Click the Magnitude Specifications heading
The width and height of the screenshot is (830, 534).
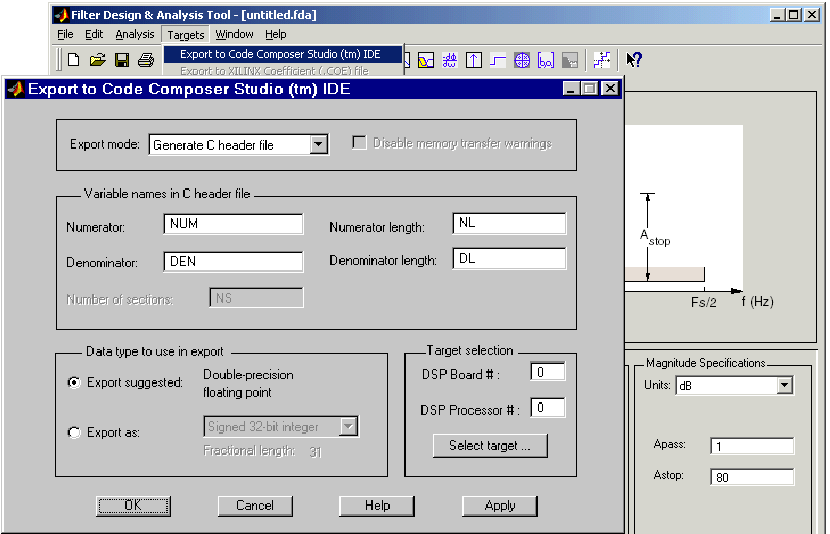click(x=706, y=363)
